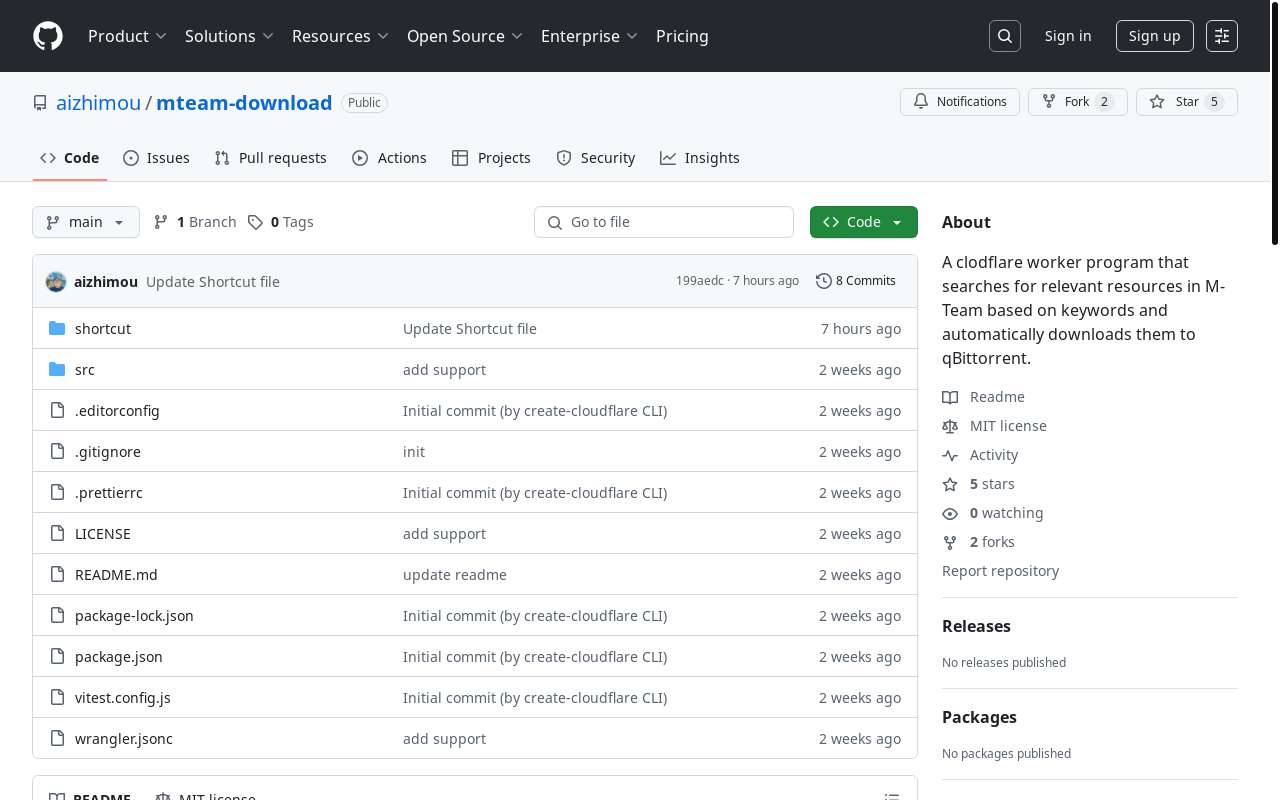Expand the Open Source menu
Image resolution: width=1280 pixels, height=800 pixels.
click(464, 36)
